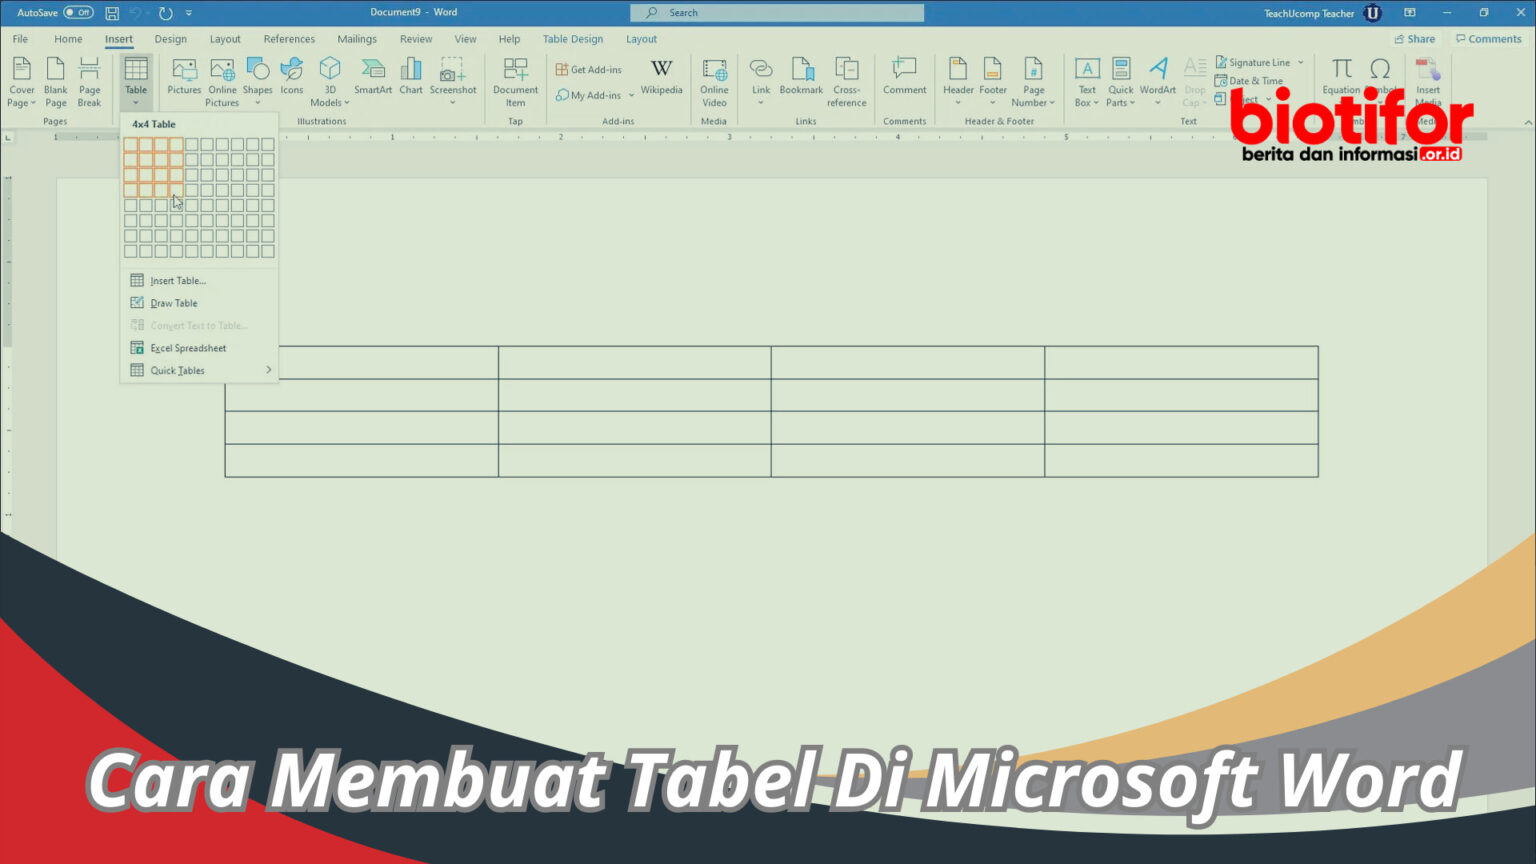Open the Mailings ribbon tab
Screen dimensions: 1536x864
point(356,38)
